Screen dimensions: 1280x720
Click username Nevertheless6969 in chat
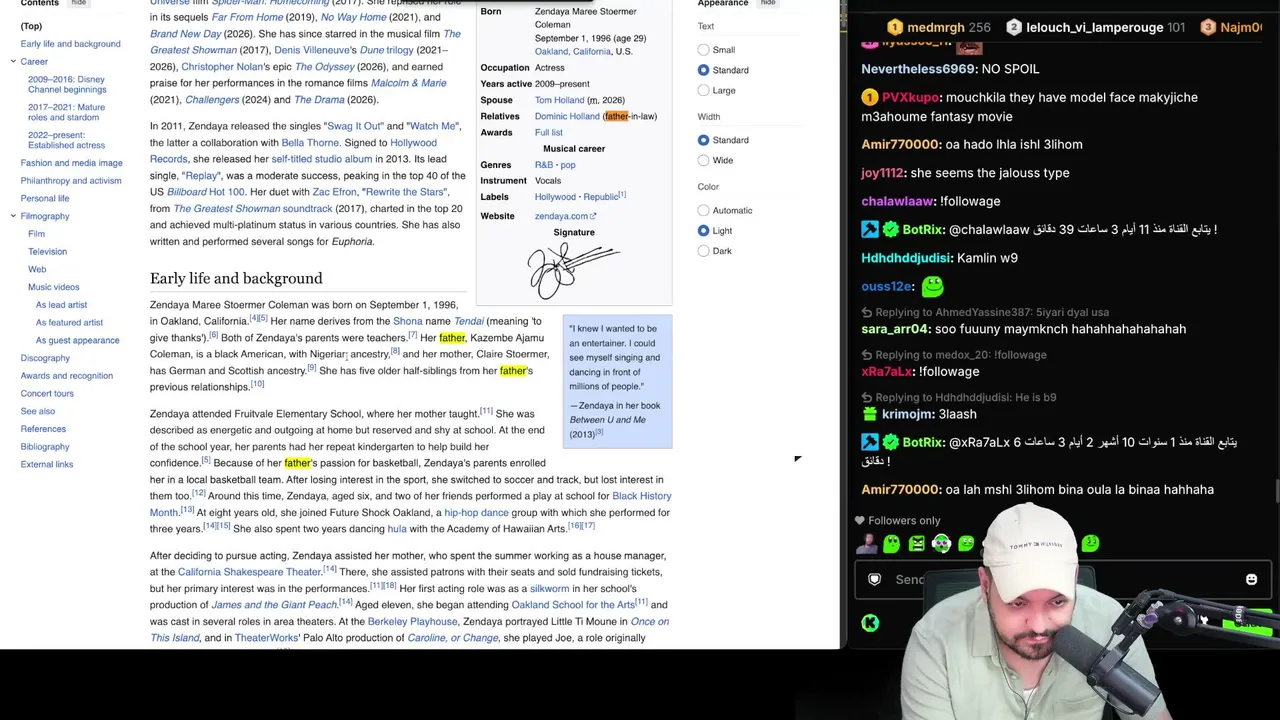[918, 69]
